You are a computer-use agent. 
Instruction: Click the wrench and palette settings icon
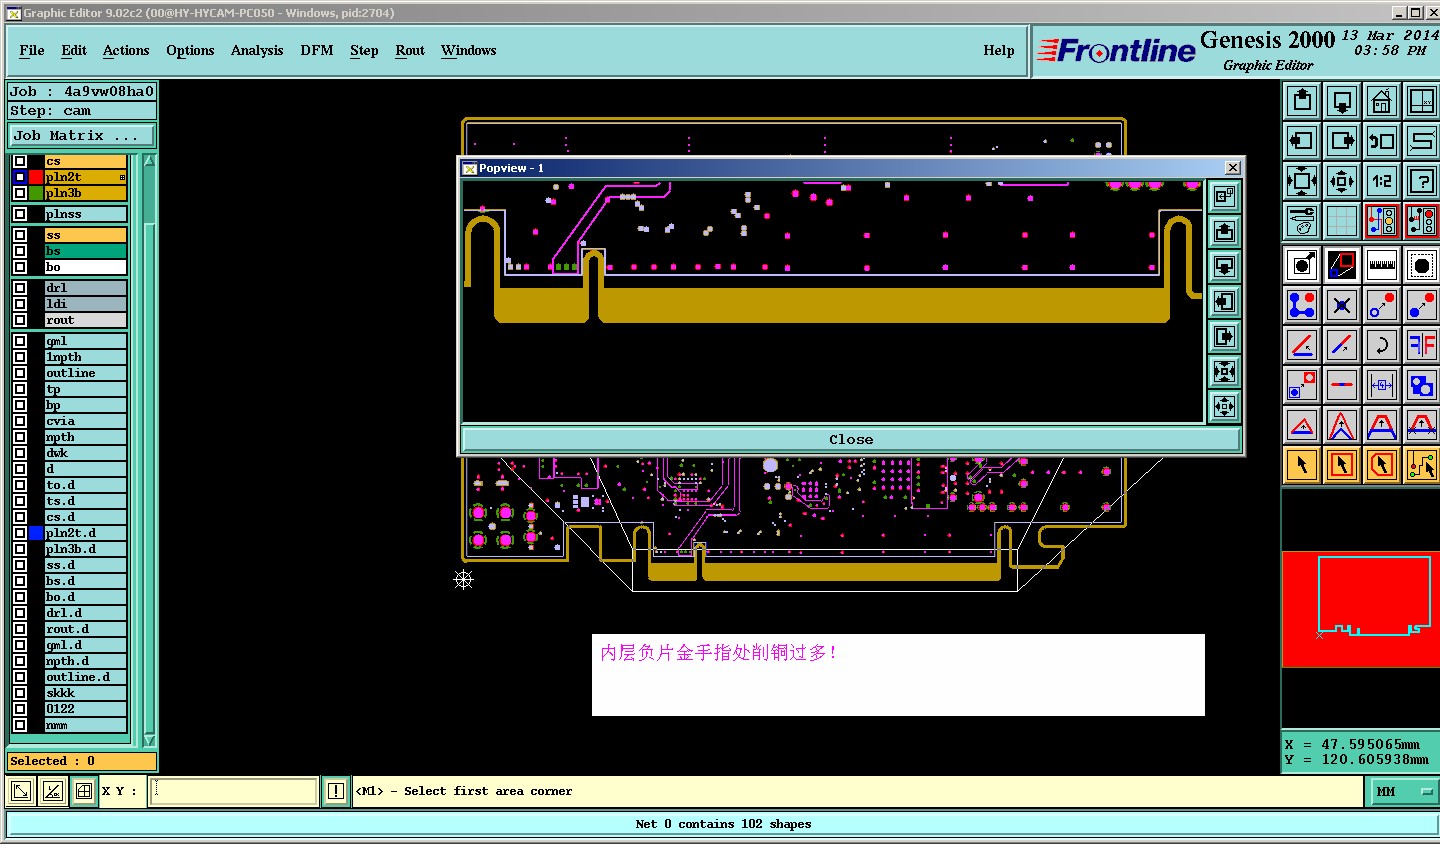(1302, 221)
